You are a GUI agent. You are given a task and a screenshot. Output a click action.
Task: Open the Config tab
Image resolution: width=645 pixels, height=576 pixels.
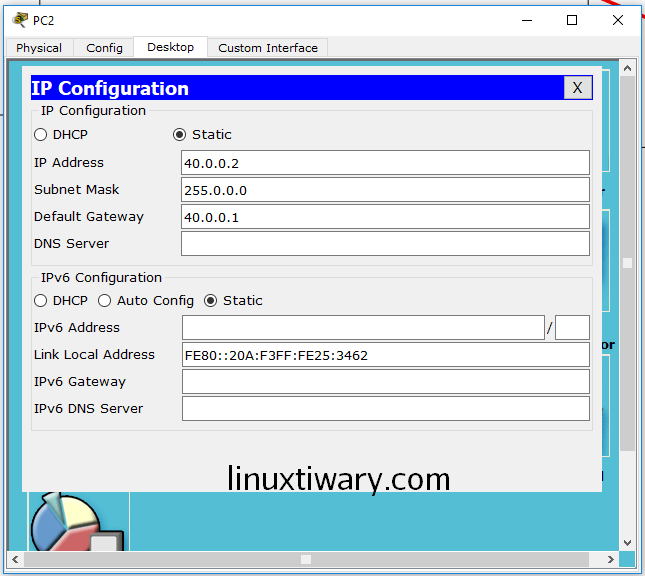click(x=104, y=48)
